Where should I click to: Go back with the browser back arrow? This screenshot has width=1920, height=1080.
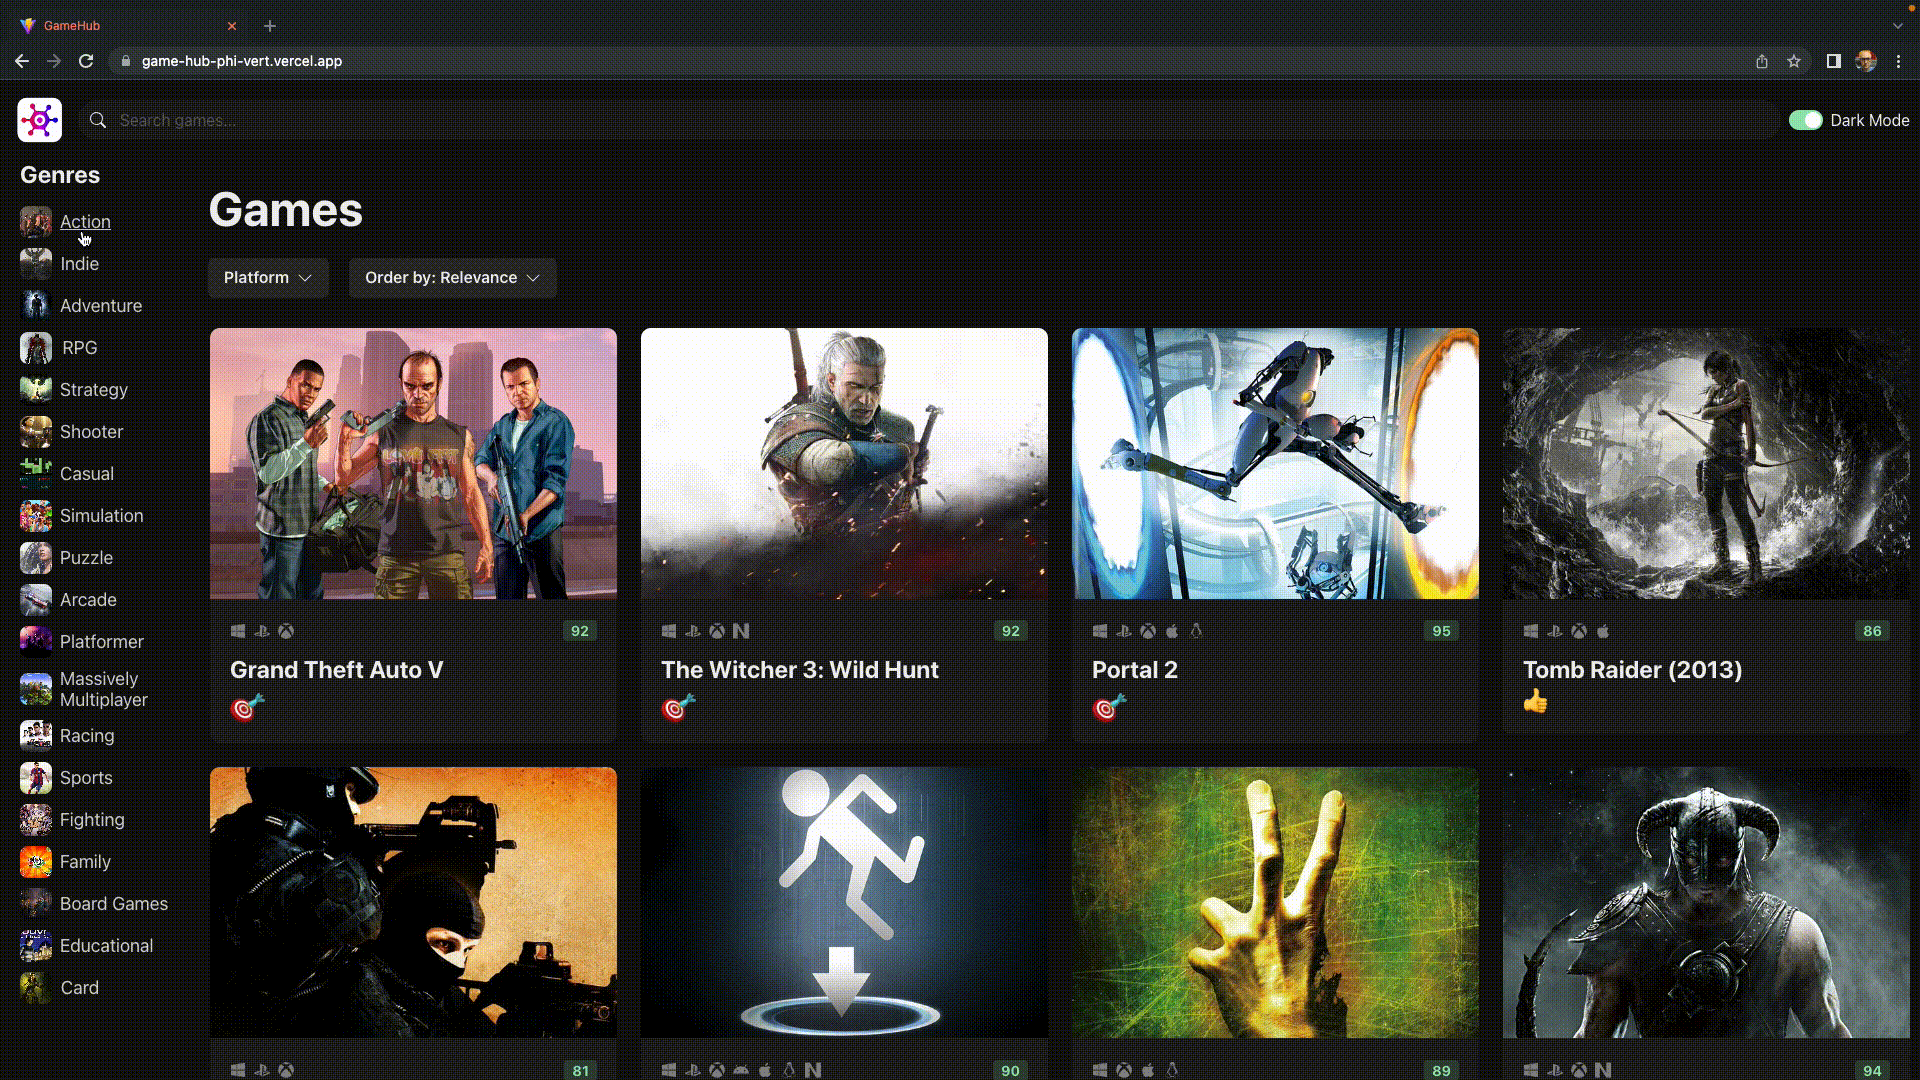pyautogui.click(x=22, y=61)
